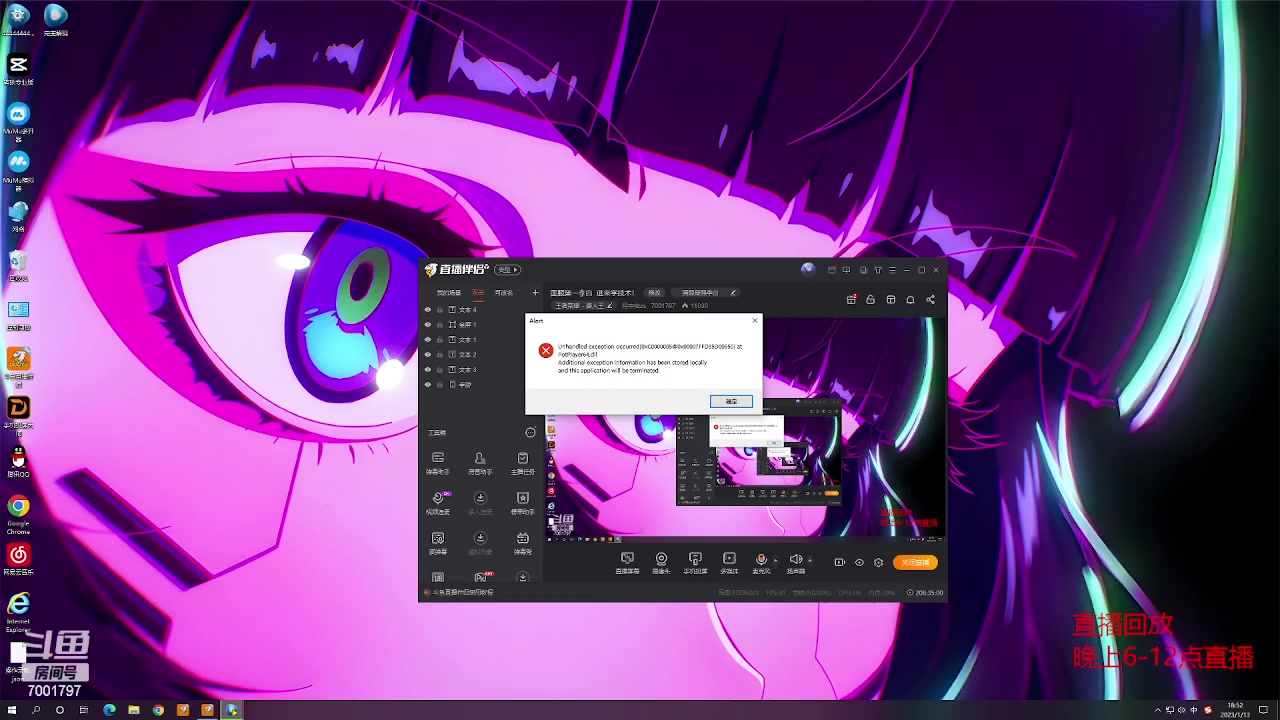Lock the 文本 4 layer
Screen dimensions: 1280x720
(x=439, y=310)
